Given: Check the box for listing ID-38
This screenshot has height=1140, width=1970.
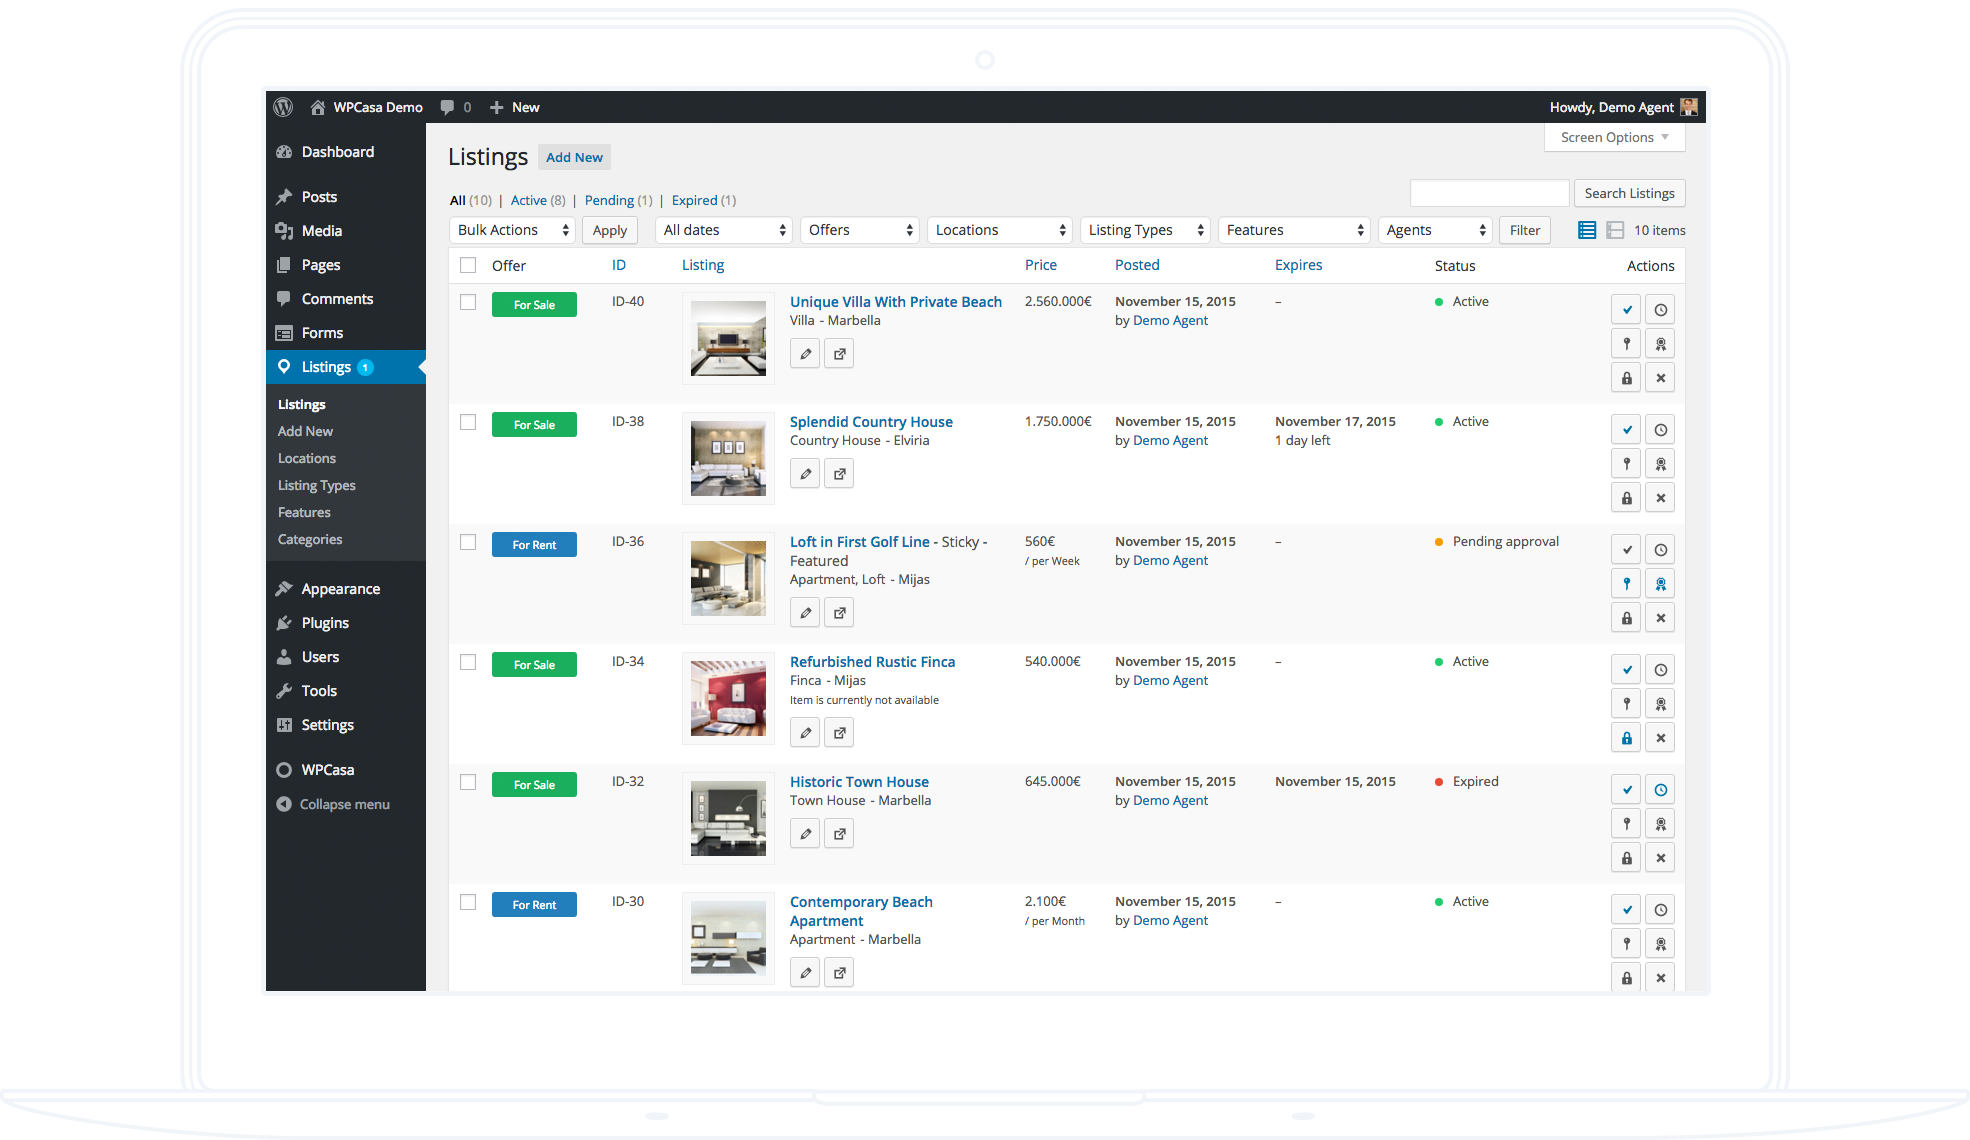Looking at the screenshot, I should [468, 422].
